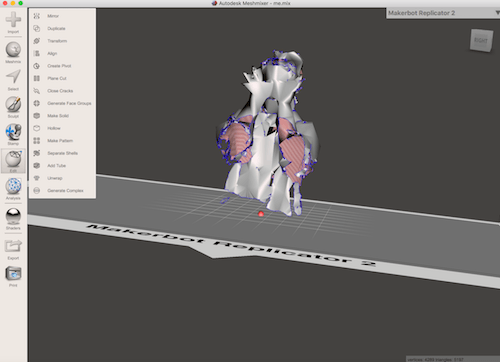Viewport: 500px width, 362px height.
Task: Toggle the Edit tool menu
Action: (13, 161)
